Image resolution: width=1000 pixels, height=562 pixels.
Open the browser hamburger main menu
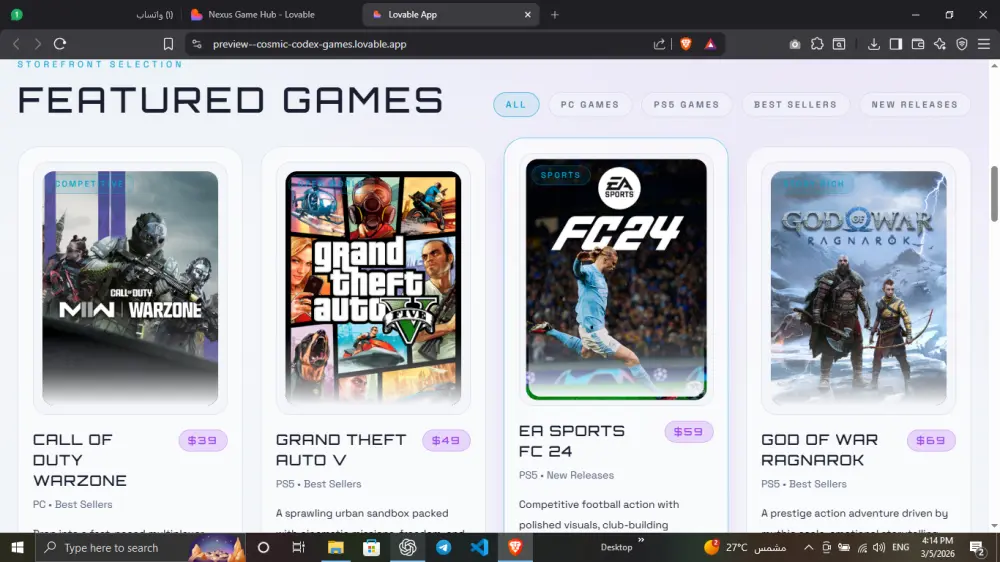point(984,44)
